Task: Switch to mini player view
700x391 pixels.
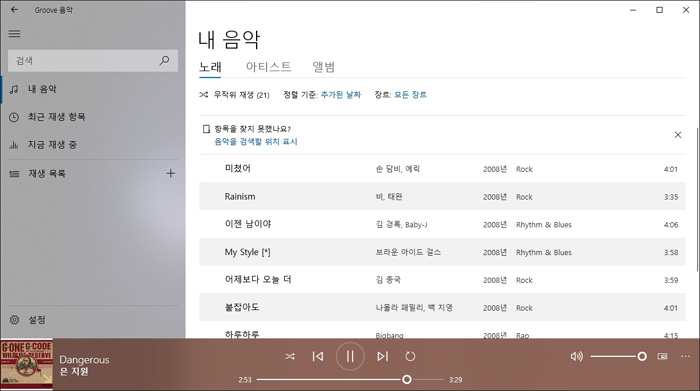Action: coord(662,356)
